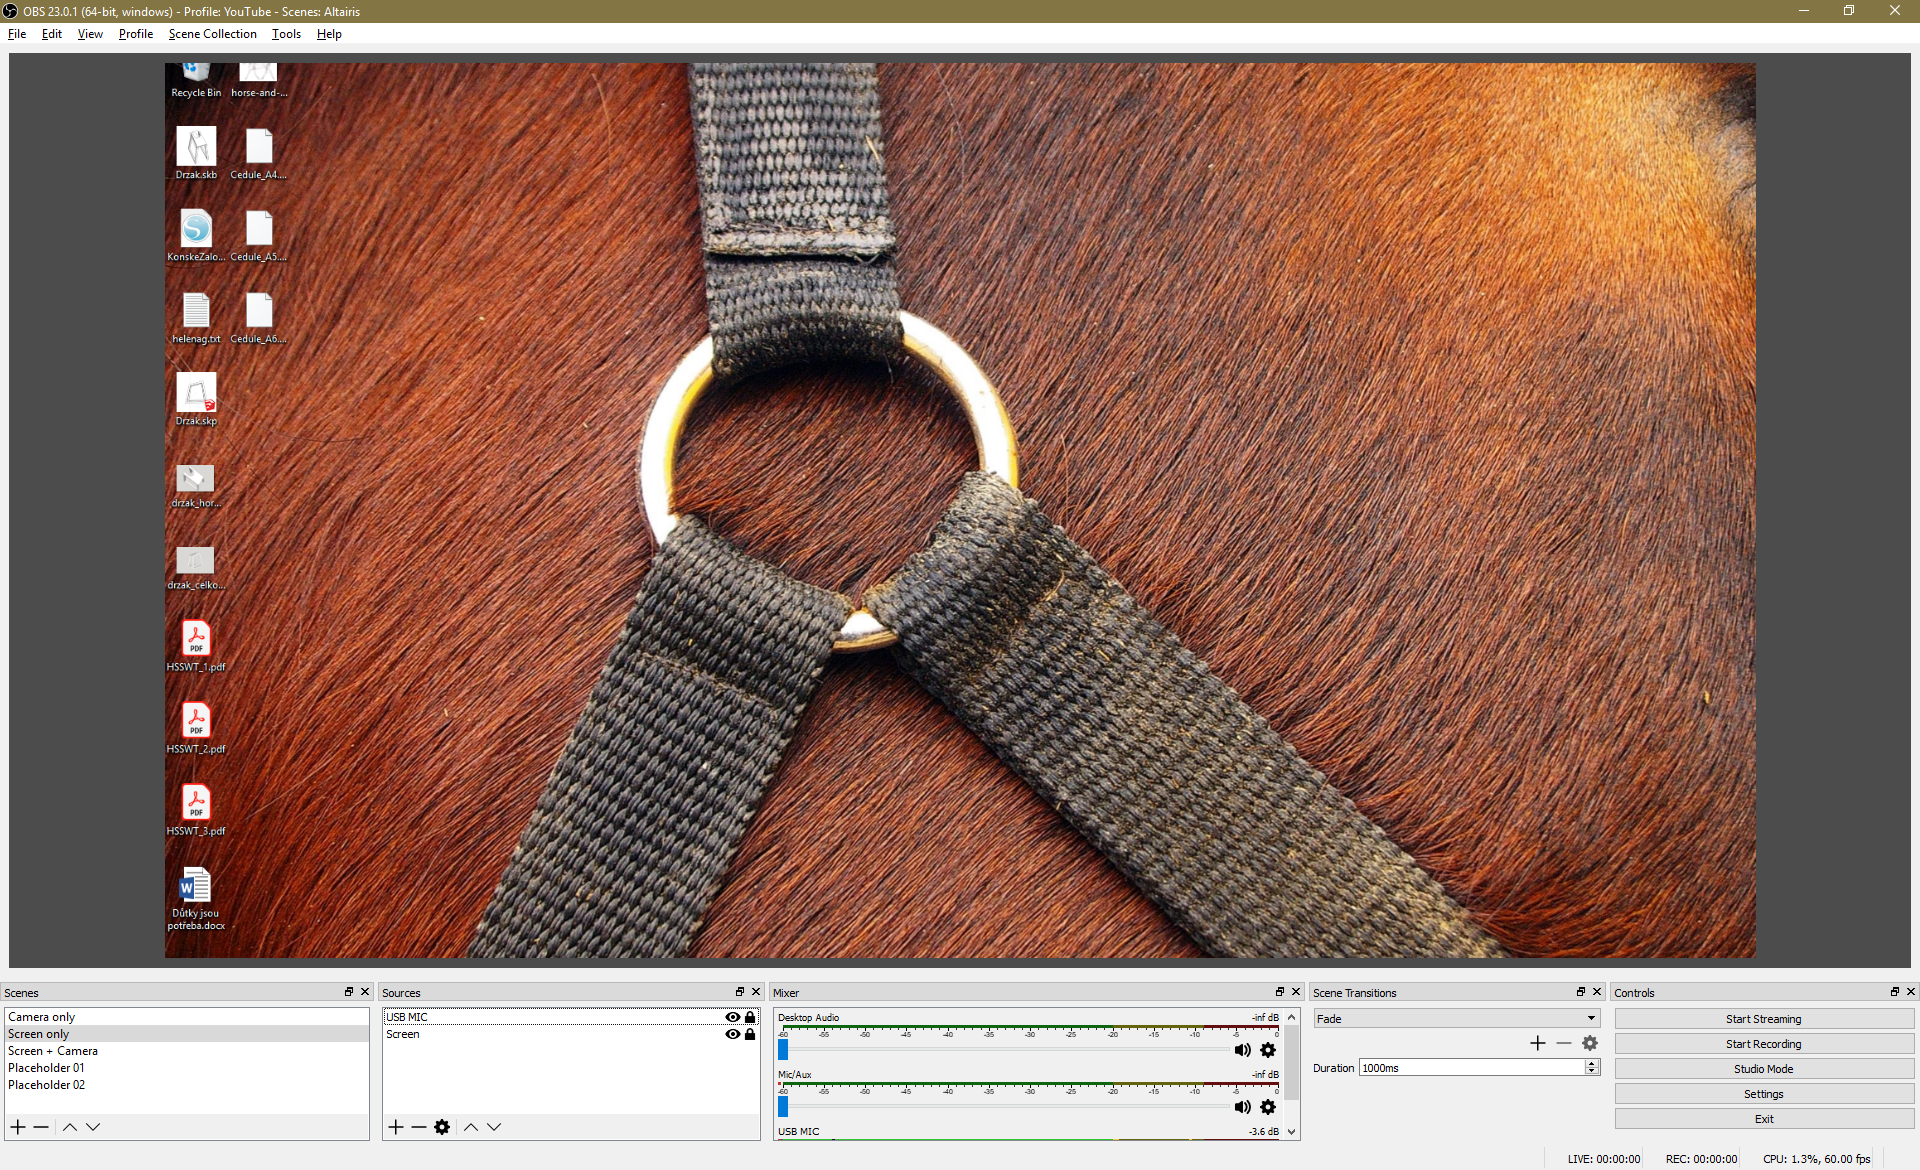Open source properties gear in Sources panel
Screen dimensions: 1920x1170
(442, 1127)
